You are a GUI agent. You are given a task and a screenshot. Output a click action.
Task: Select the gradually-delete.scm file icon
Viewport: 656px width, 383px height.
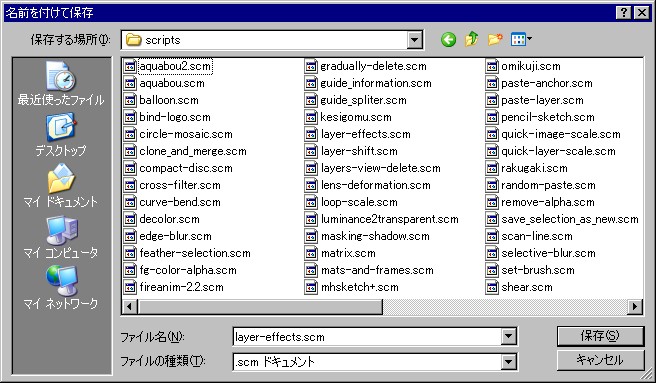[311, 66]
